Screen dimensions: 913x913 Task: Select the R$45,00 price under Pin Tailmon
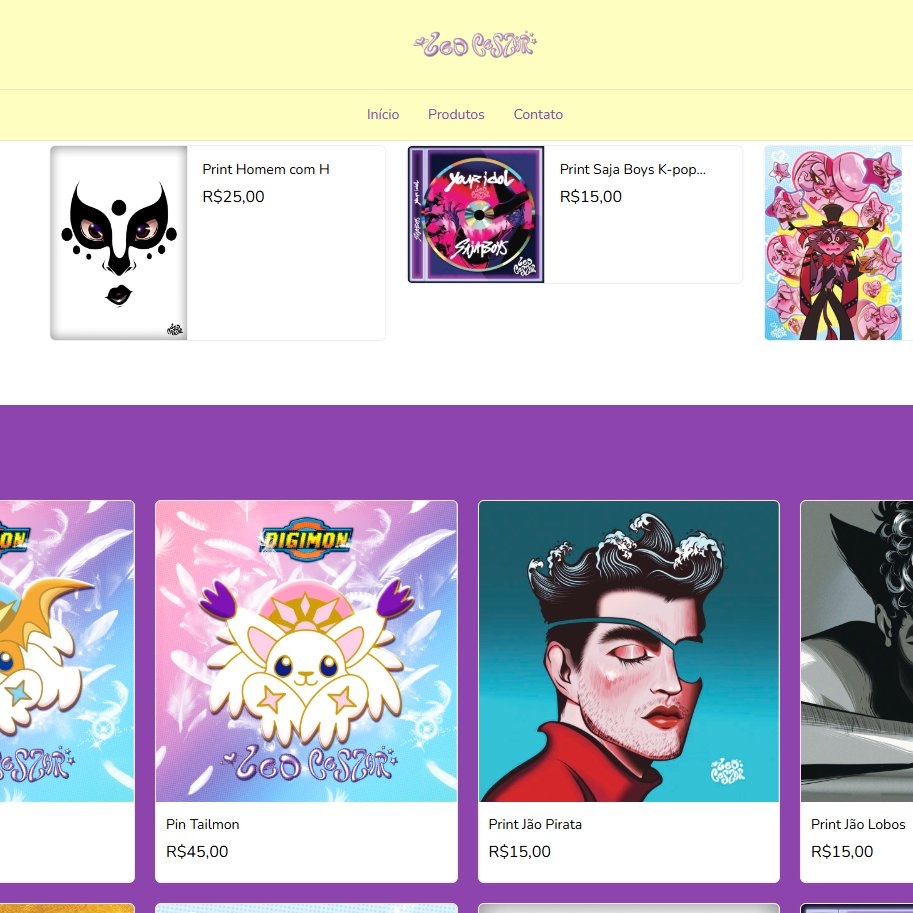click(197, 851)
